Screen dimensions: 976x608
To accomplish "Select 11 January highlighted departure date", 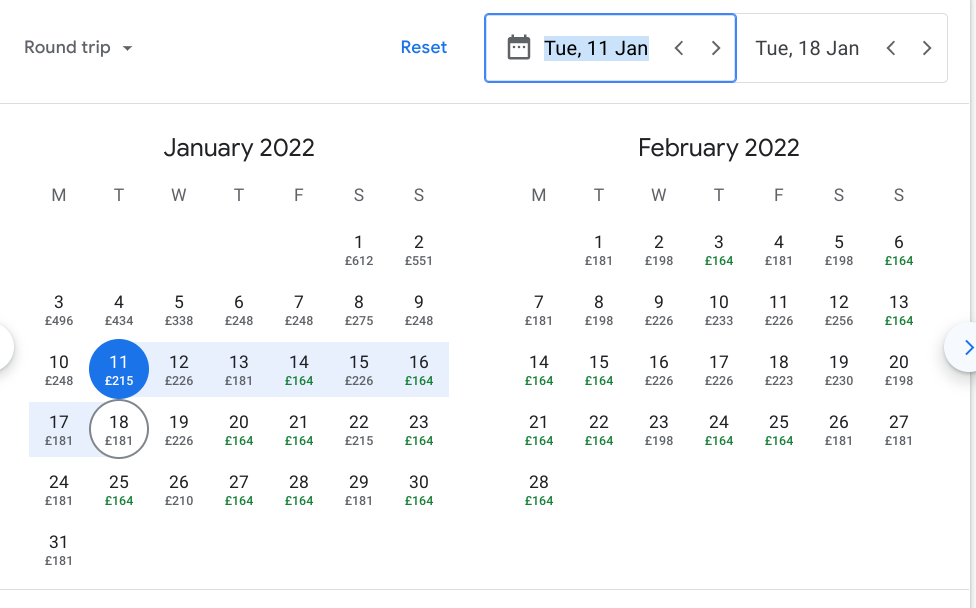I will [x=119, y=369].
